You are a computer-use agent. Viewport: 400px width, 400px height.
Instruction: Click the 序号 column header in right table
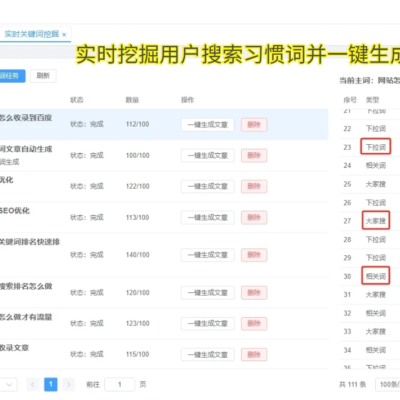(350, 100)
